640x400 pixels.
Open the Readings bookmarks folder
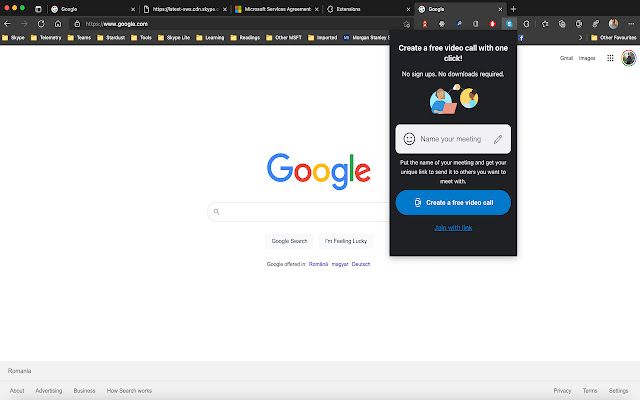tap(245, 38)
